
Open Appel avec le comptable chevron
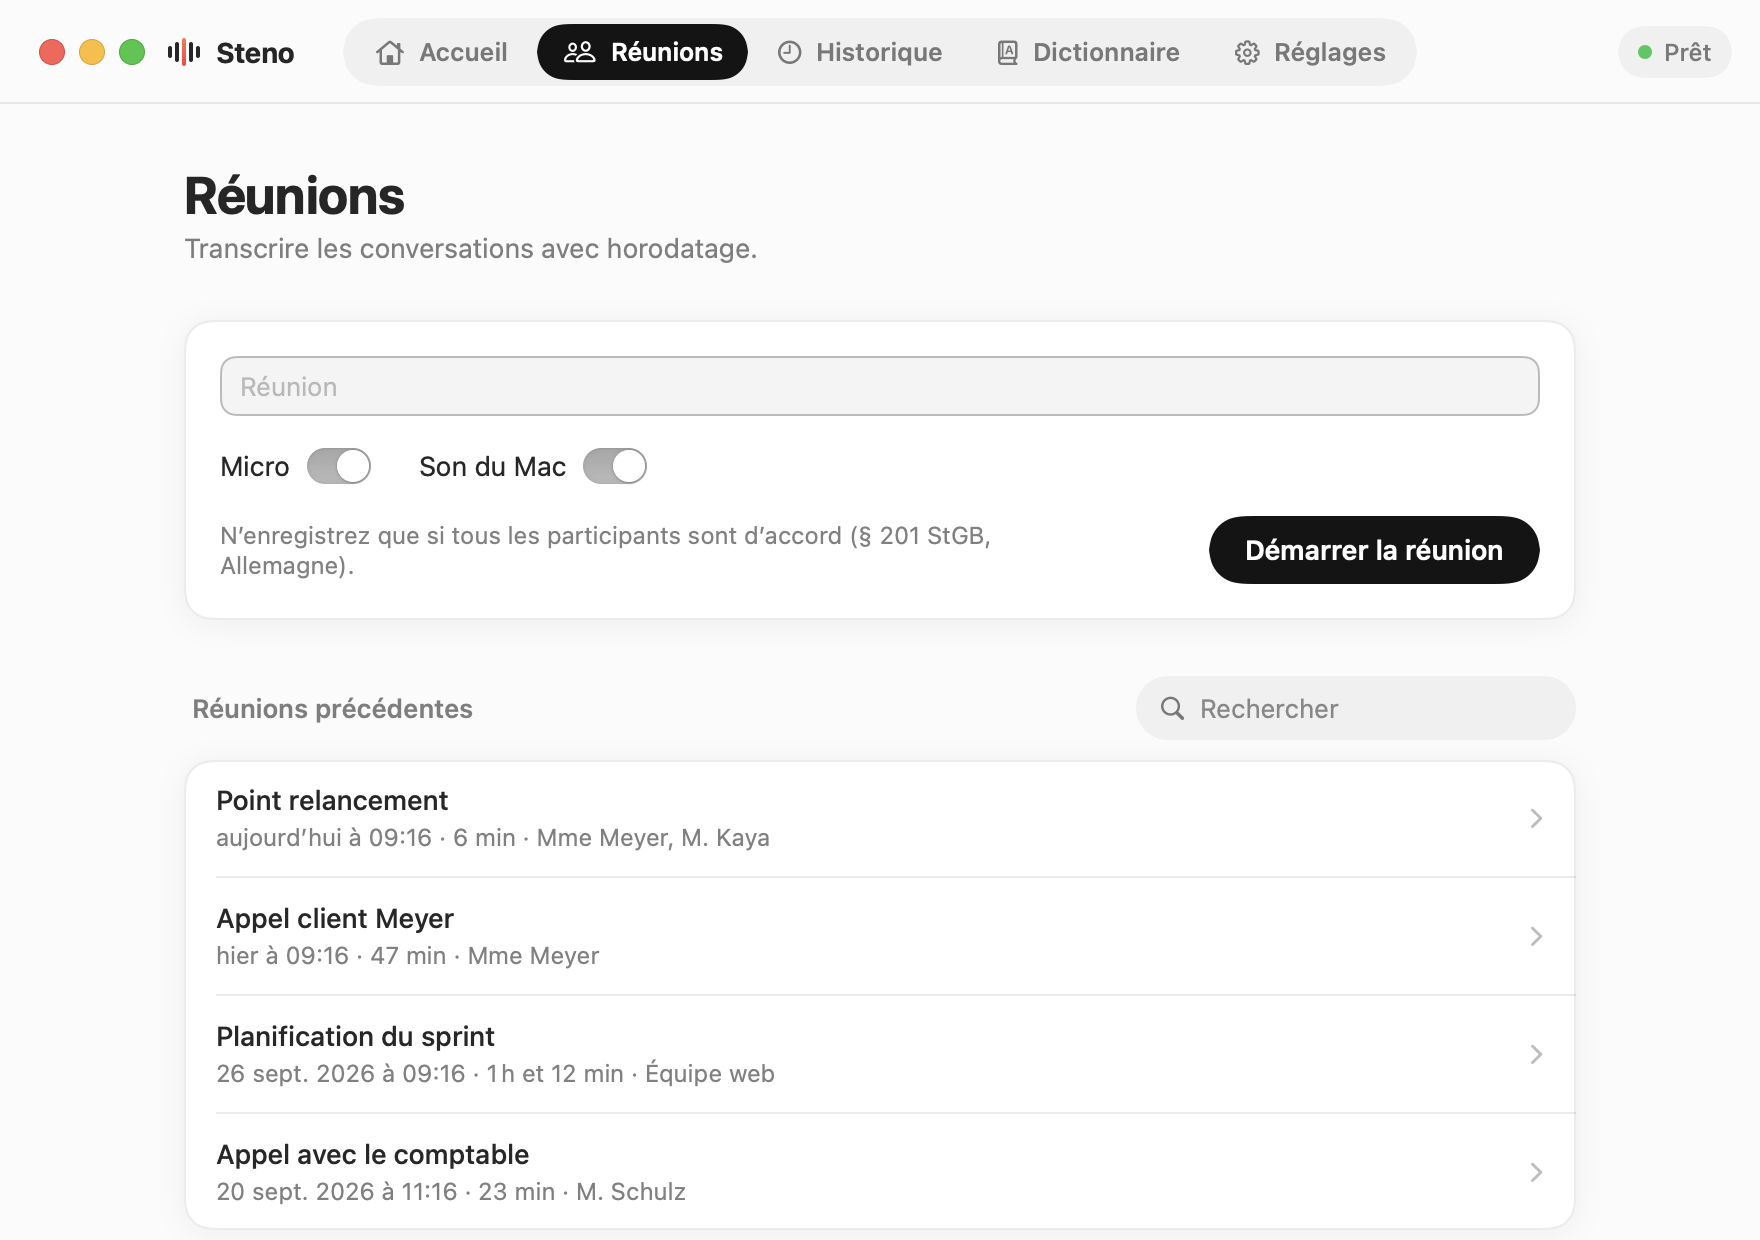(x=1536, y=1173)
